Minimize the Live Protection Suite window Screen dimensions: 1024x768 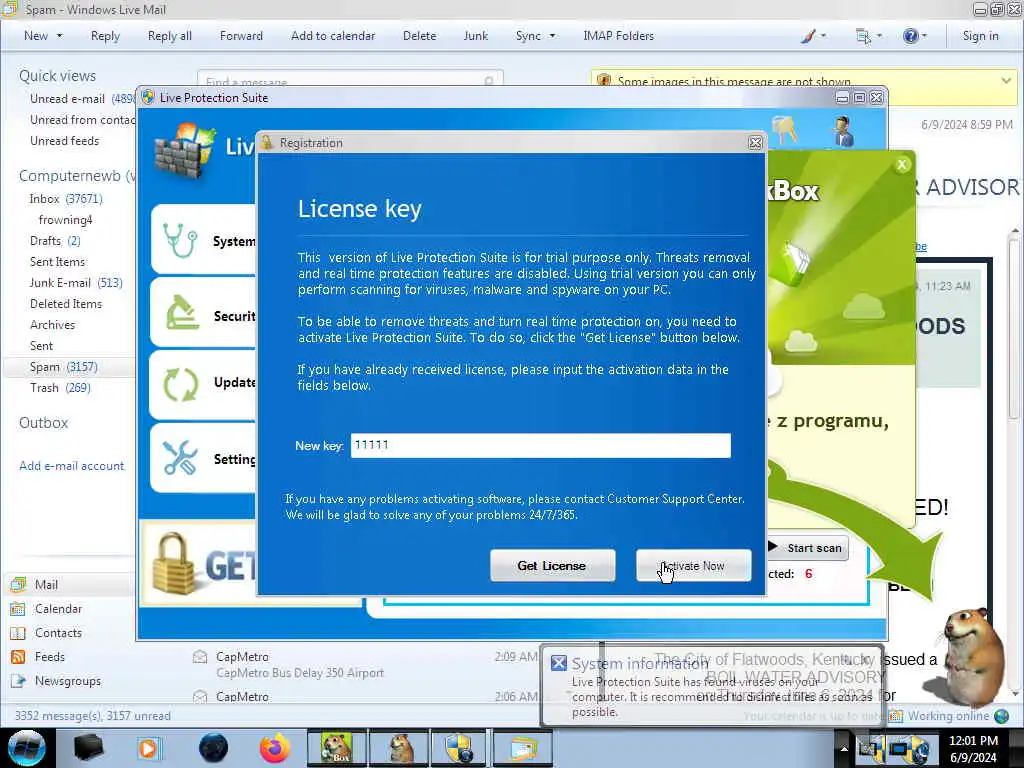point(842,98)
